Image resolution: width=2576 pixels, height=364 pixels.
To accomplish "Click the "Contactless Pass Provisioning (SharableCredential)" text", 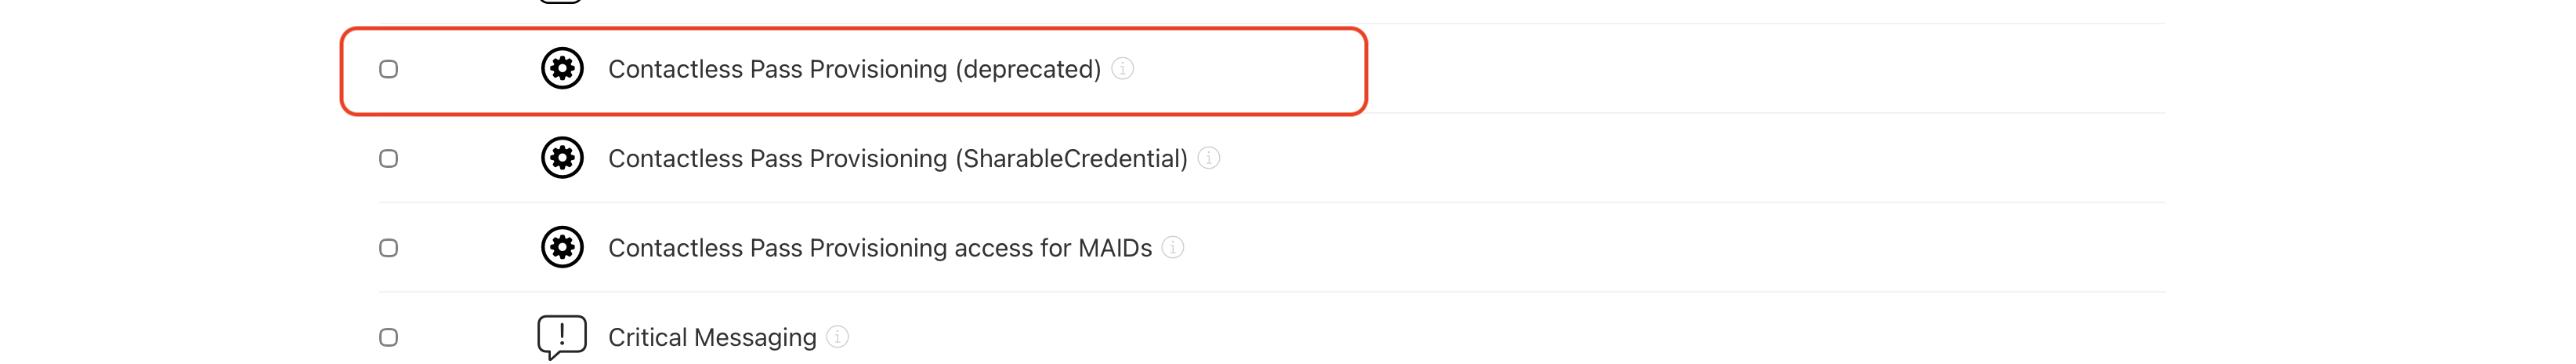I will coord(897,159).
